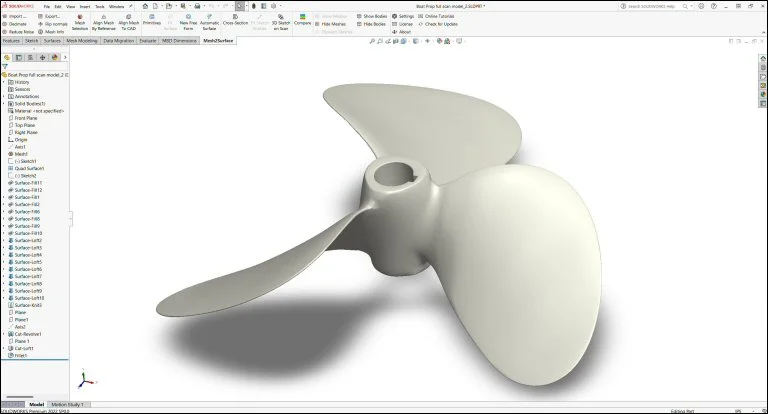Create a New Free Form surface
This screenshot has height=414, width=768.
tap(187, 22)
